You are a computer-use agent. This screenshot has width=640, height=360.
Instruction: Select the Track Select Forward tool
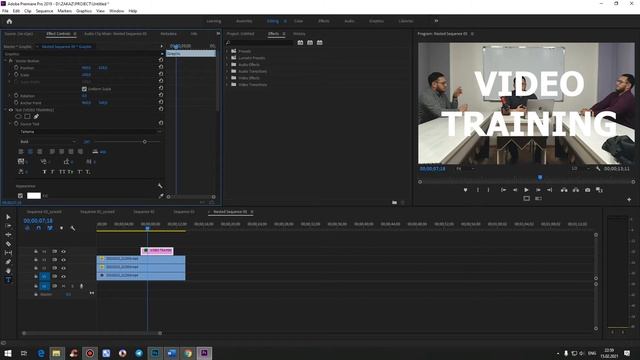tap(8, 226)
